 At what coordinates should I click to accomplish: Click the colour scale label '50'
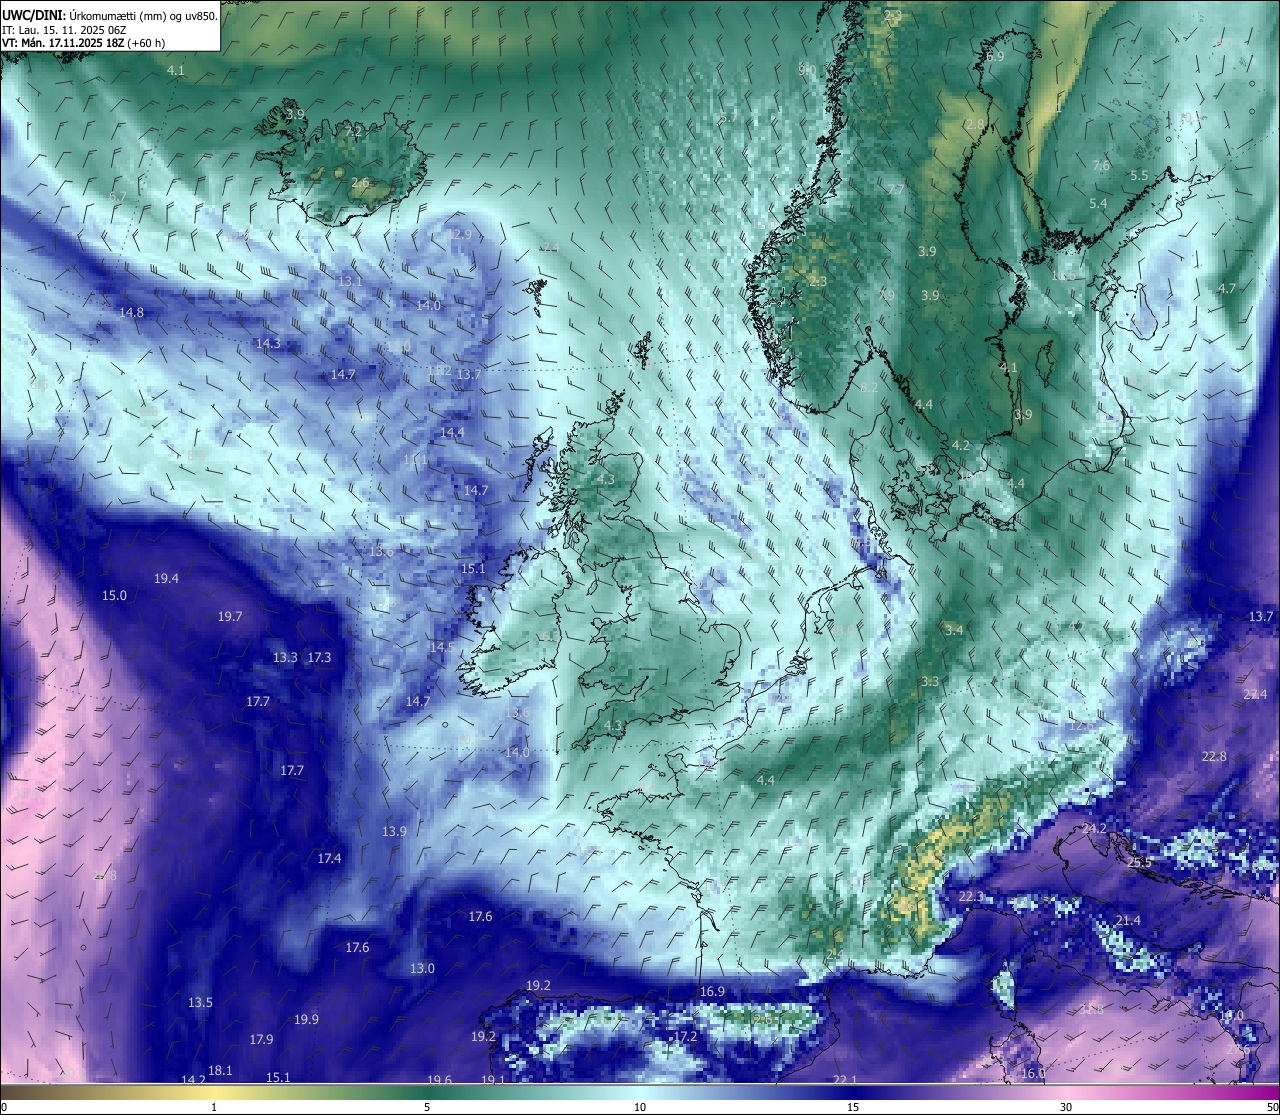pos(1271,1107)
